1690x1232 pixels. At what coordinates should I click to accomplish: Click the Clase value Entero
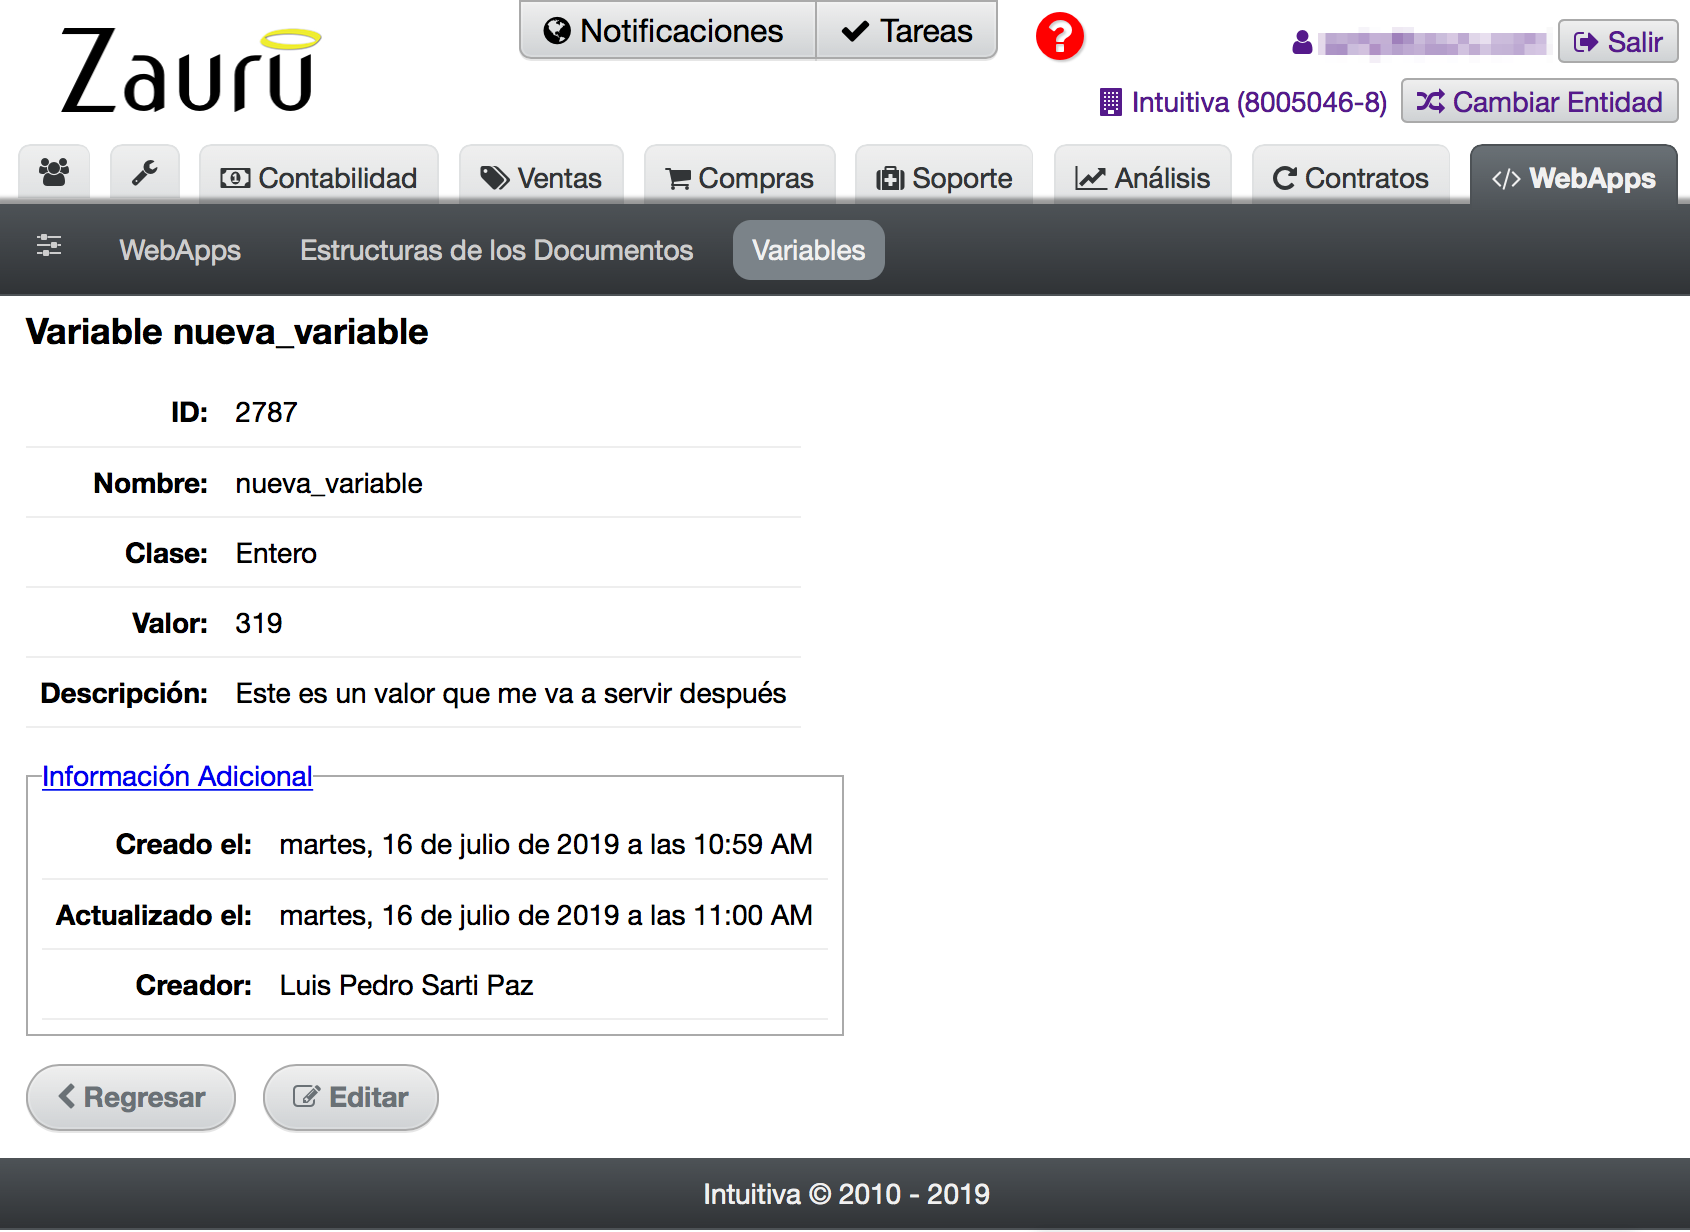pyautogui.click(x=276, y=553)
